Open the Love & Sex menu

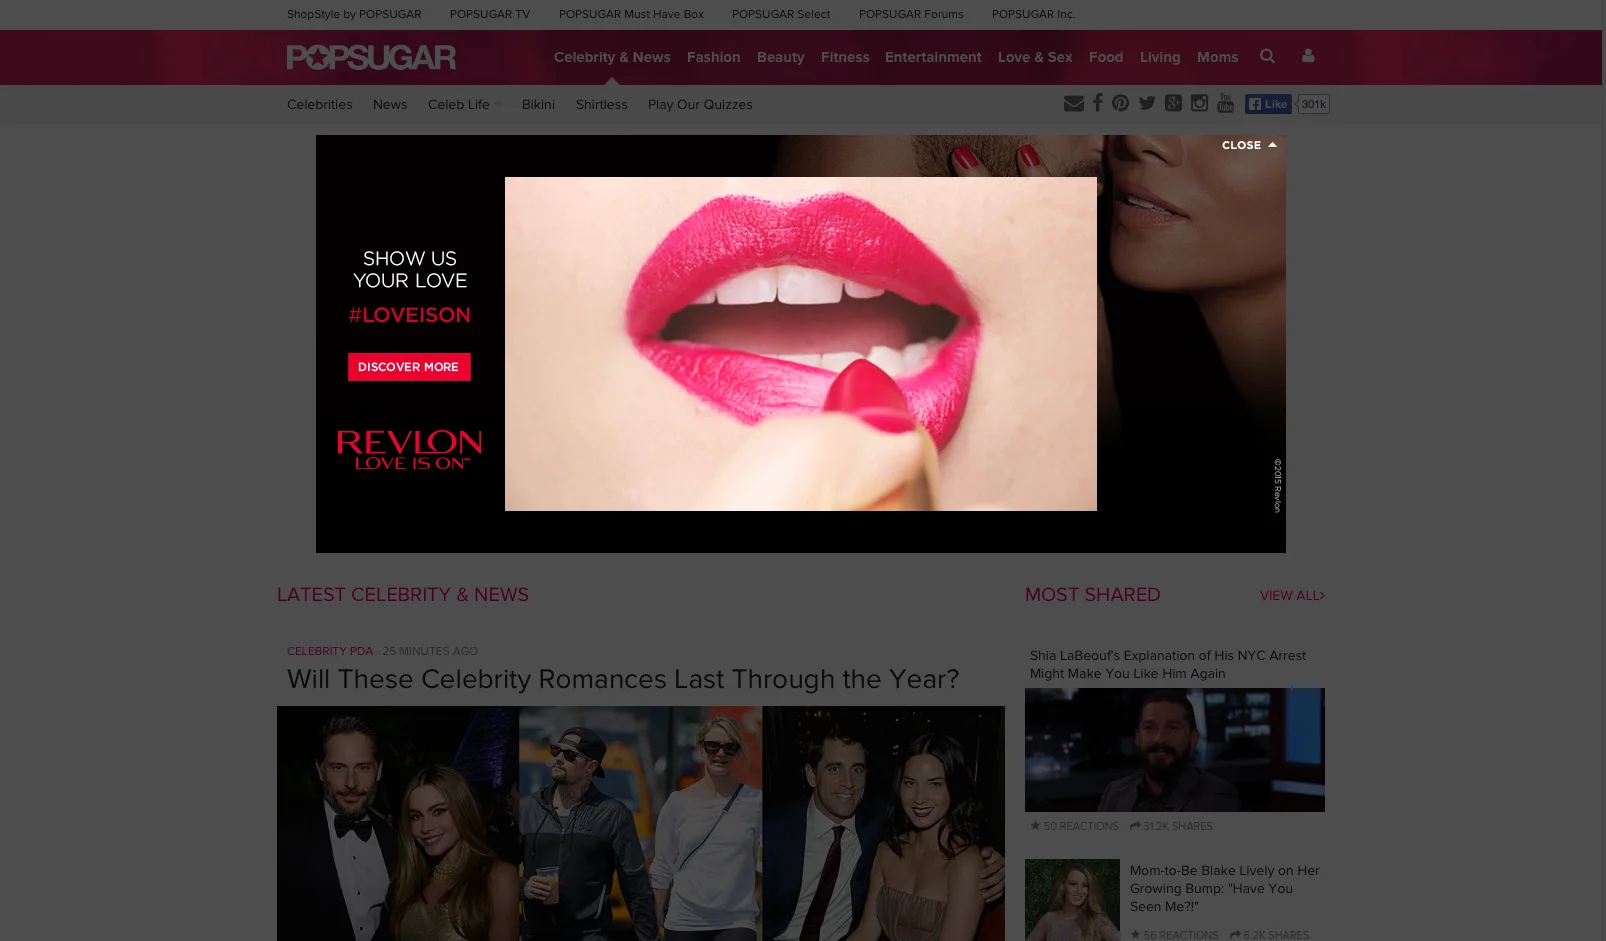click(1035, 57)
